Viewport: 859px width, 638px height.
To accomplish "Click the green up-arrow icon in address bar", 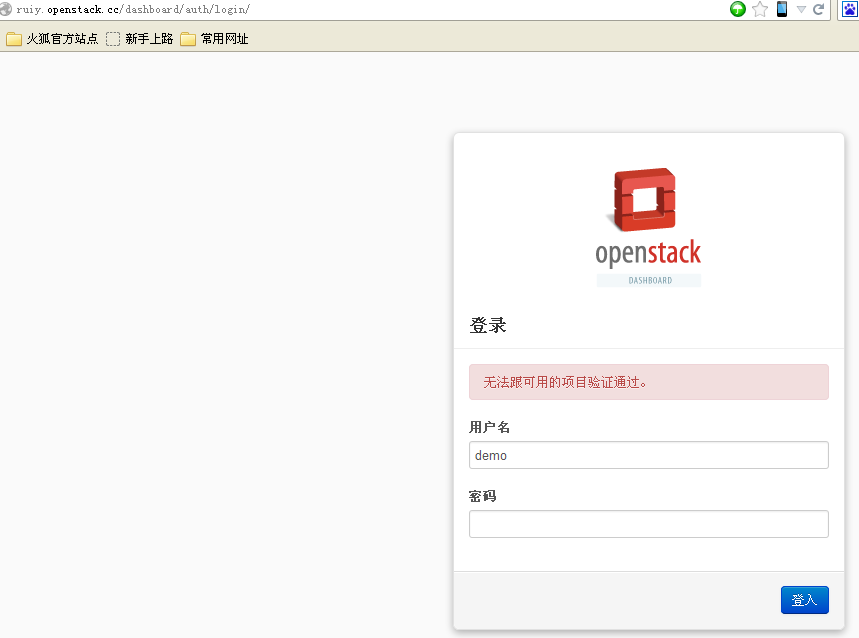I will click(738, 9).
